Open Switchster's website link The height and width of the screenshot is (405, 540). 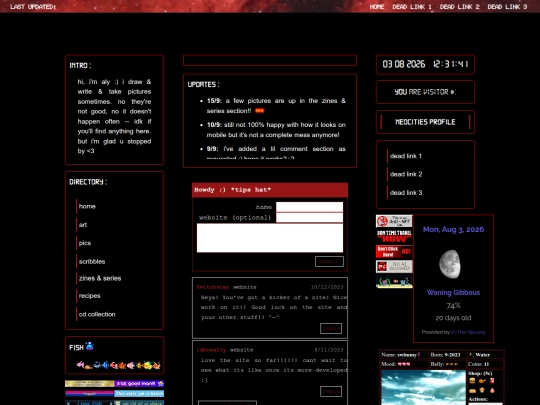tap(245, 287)
